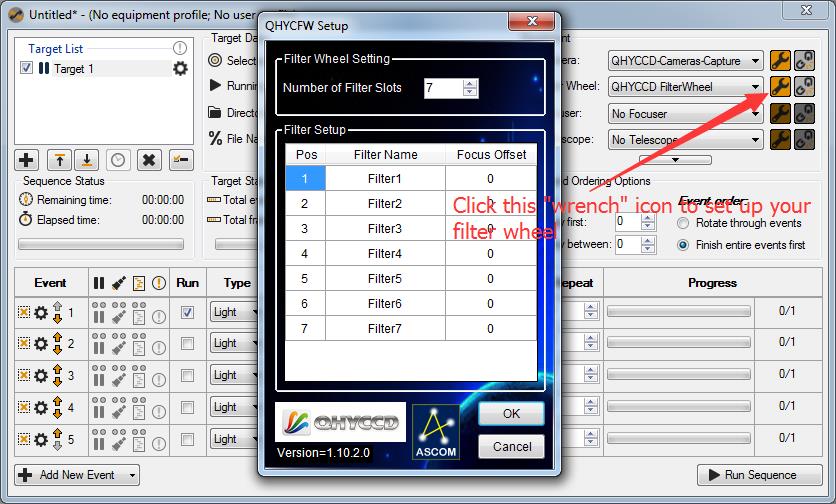Click the Number of Filter Slots field

coord(444,87)
